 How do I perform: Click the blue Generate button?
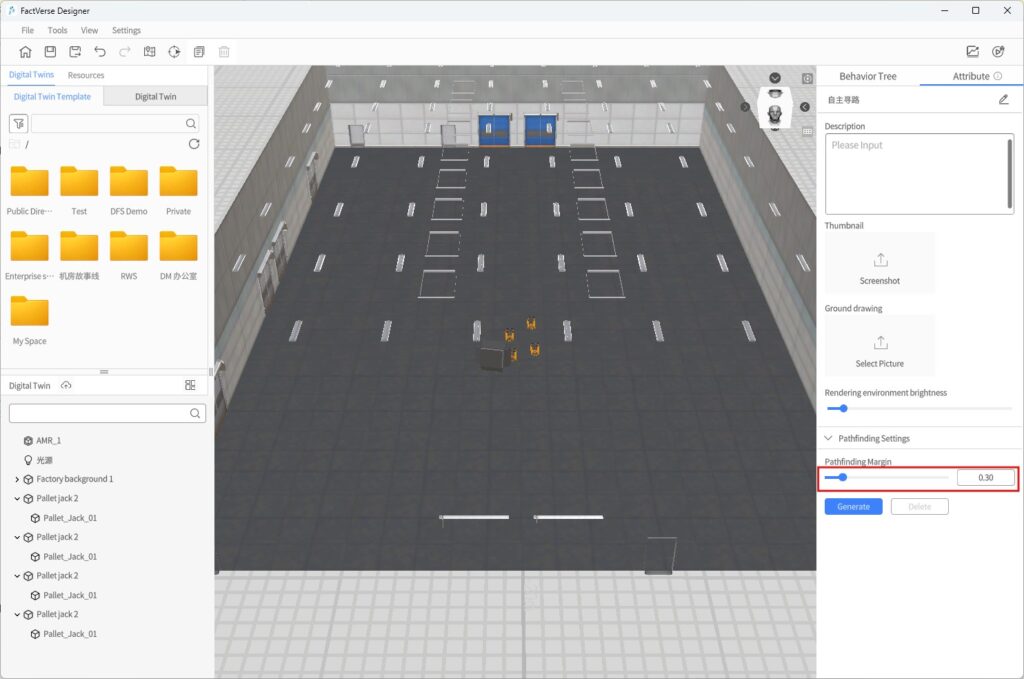pyautogui.click(x=853, y=507)
